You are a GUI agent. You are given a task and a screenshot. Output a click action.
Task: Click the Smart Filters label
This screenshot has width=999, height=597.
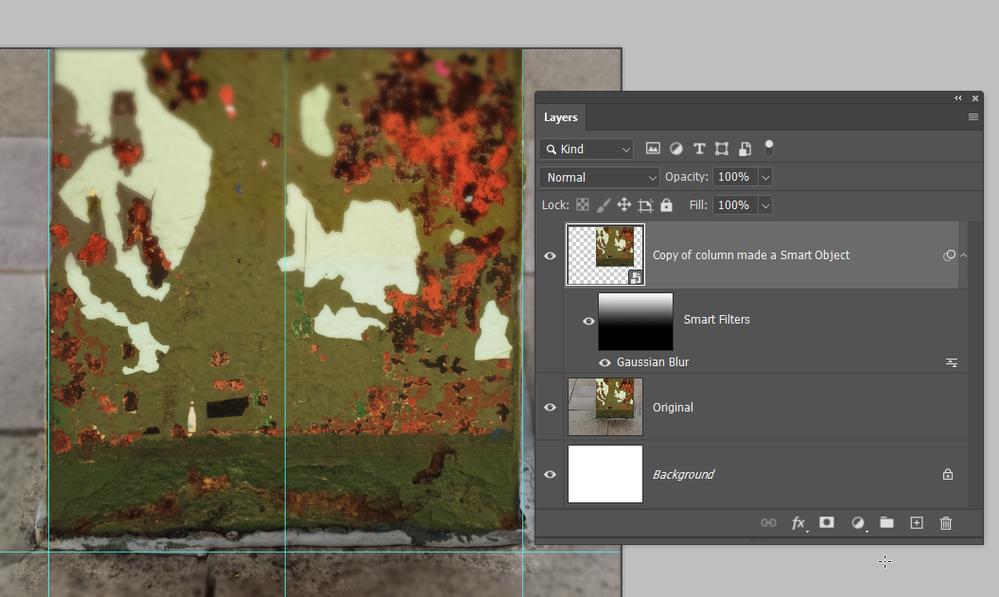pyautogui.click(x=717, y=320)
